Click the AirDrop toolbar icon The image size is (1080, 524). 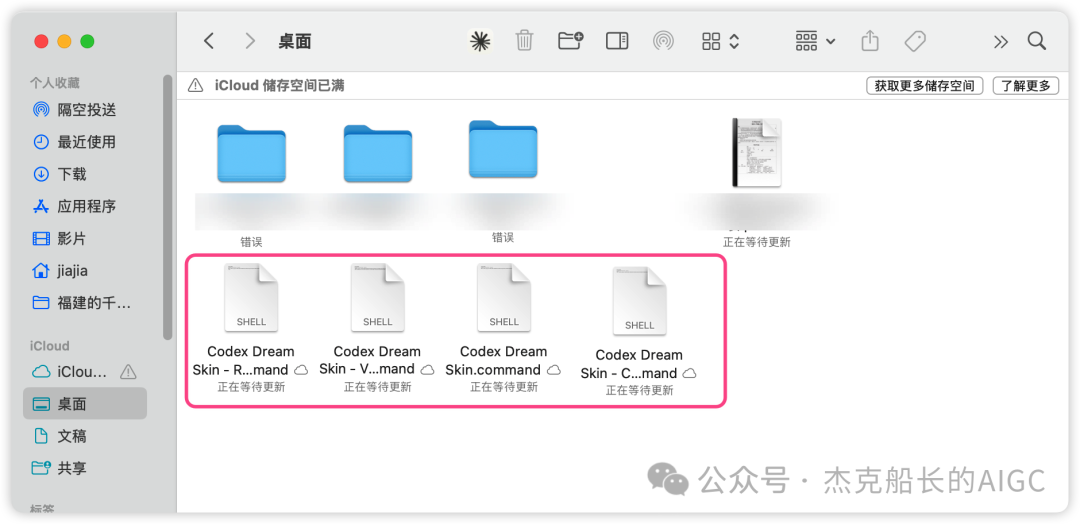coord(663,41)
